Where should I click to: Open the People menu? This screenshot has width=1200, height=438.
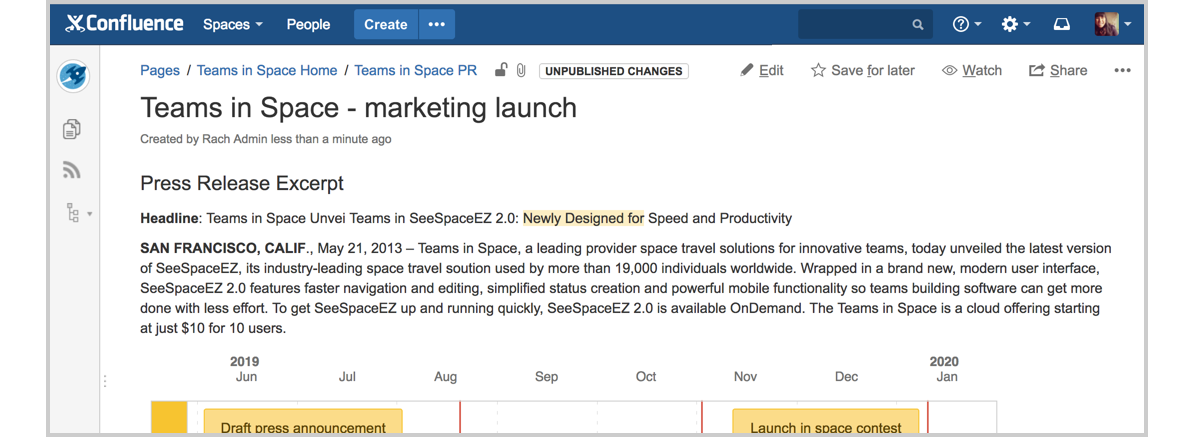click(x=308, y=25)
